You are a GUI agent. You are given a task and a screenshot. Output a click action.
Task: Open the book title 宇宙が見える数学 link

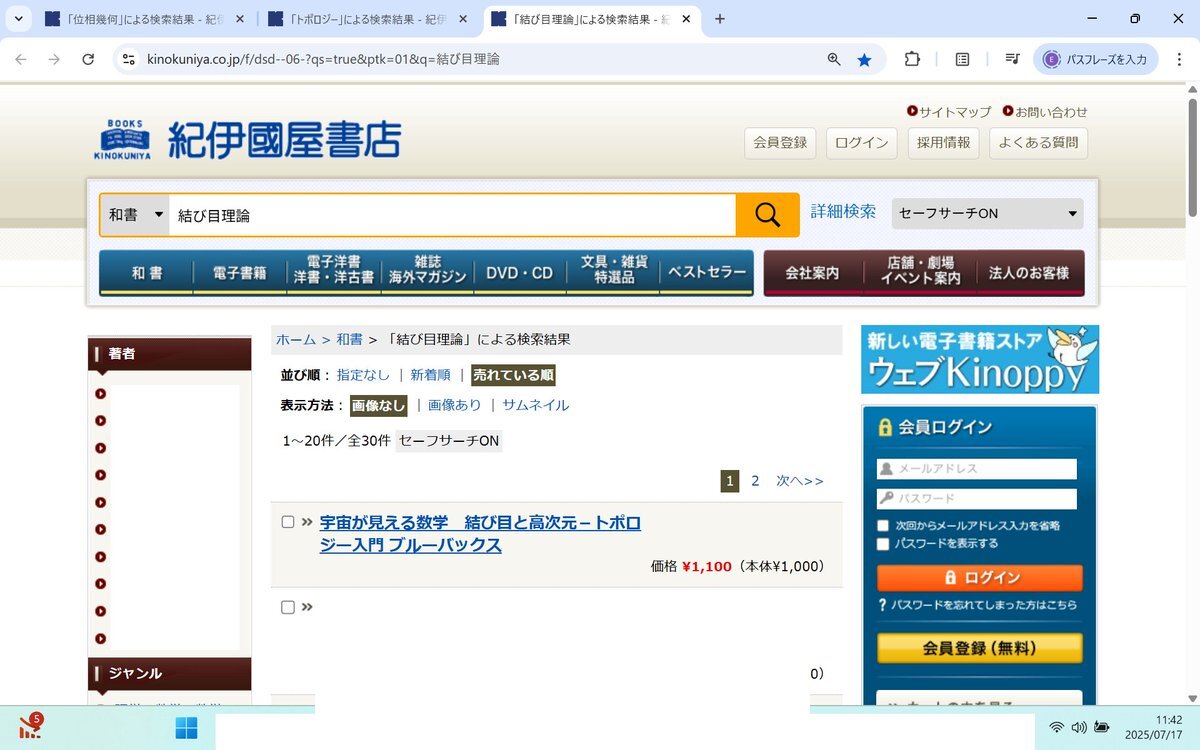click(x=480, y=534)
